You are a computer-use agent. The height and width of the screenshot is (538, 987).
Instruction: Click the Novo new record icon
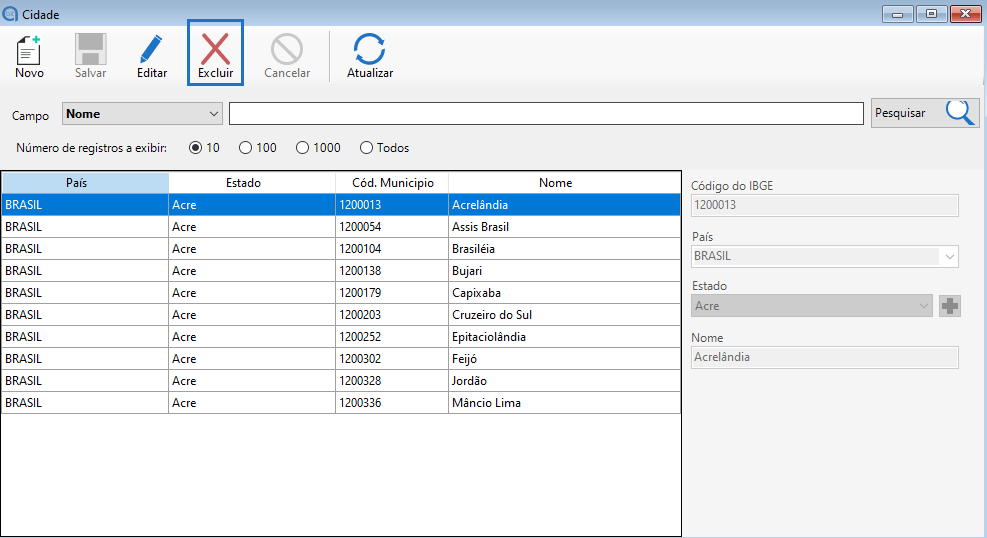(x=29, y=50)
